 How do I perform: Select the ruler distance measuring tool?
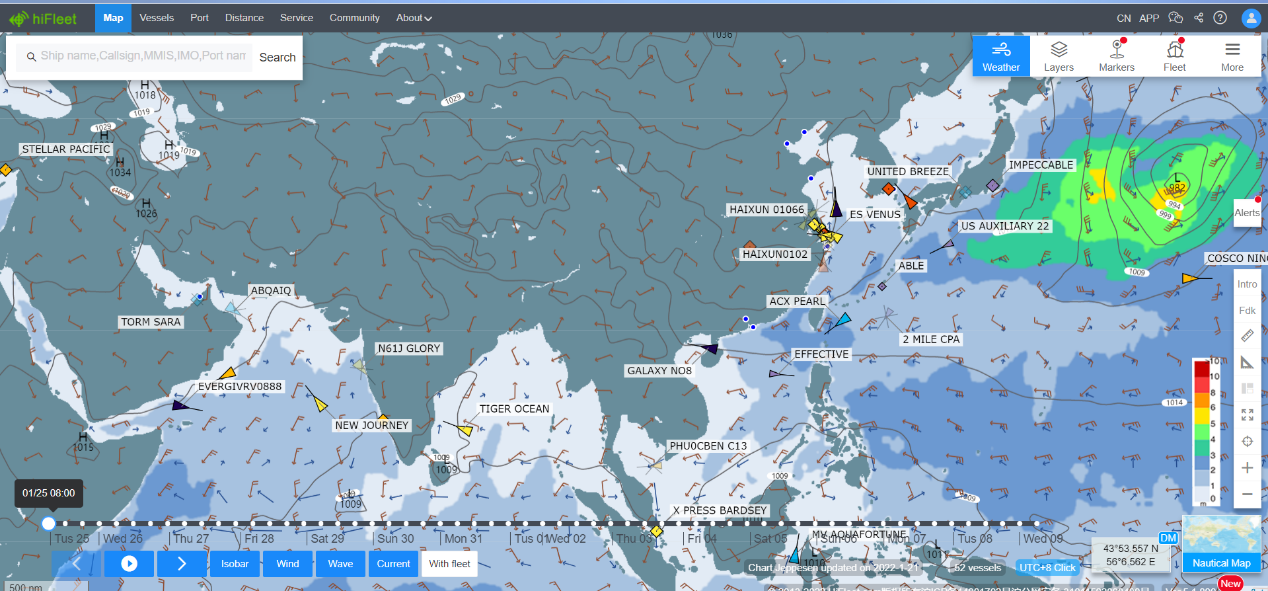(1247, 336)
